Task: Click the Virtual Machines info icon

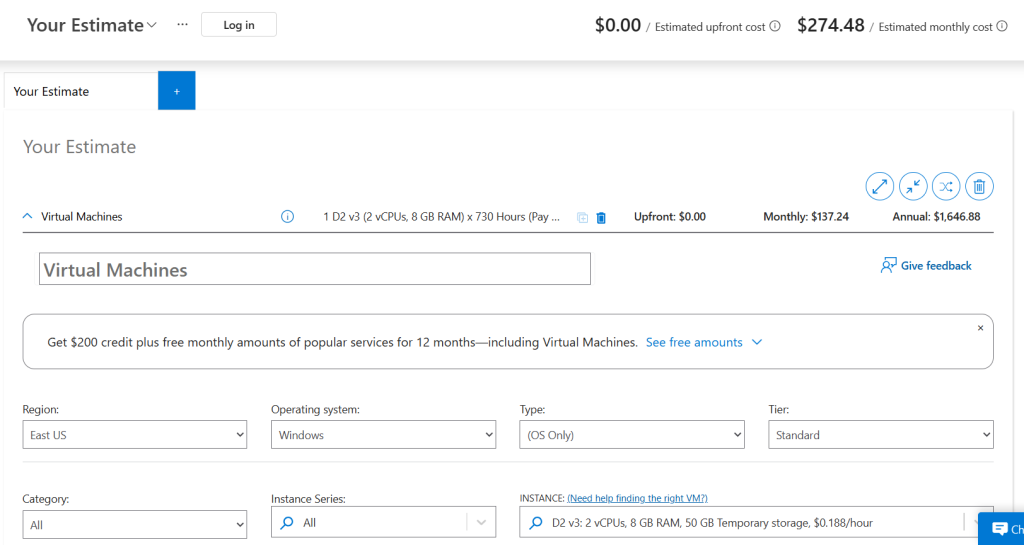Action: coord(287,217)
